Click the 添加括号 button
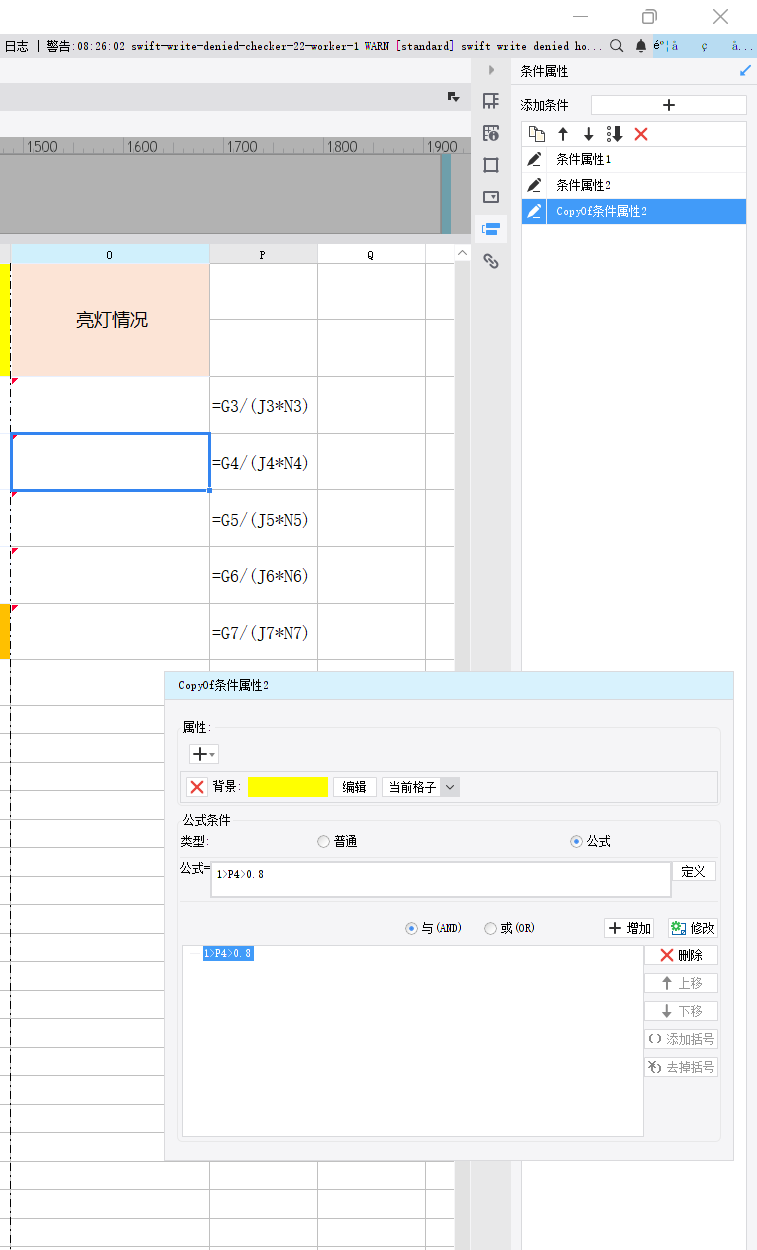 coord(681,1039)
